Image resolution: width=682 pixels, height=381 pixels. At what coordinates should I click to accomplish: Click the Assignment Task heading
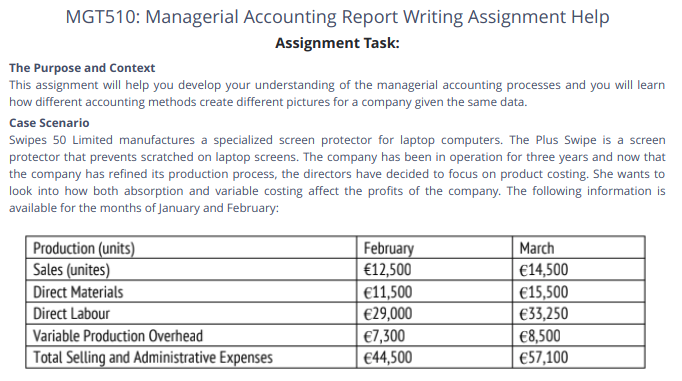click(337, 43)
